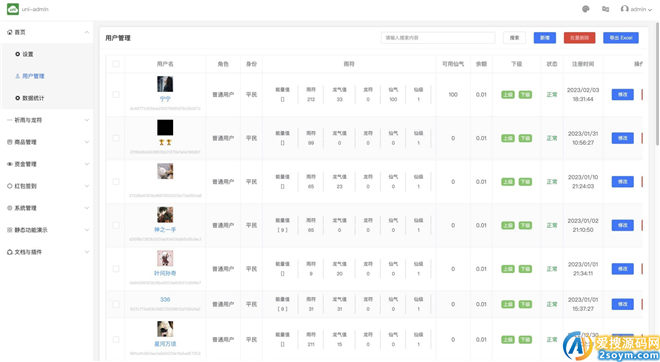Expand the sidebar group below 数据统计

(x=86, y=120)
